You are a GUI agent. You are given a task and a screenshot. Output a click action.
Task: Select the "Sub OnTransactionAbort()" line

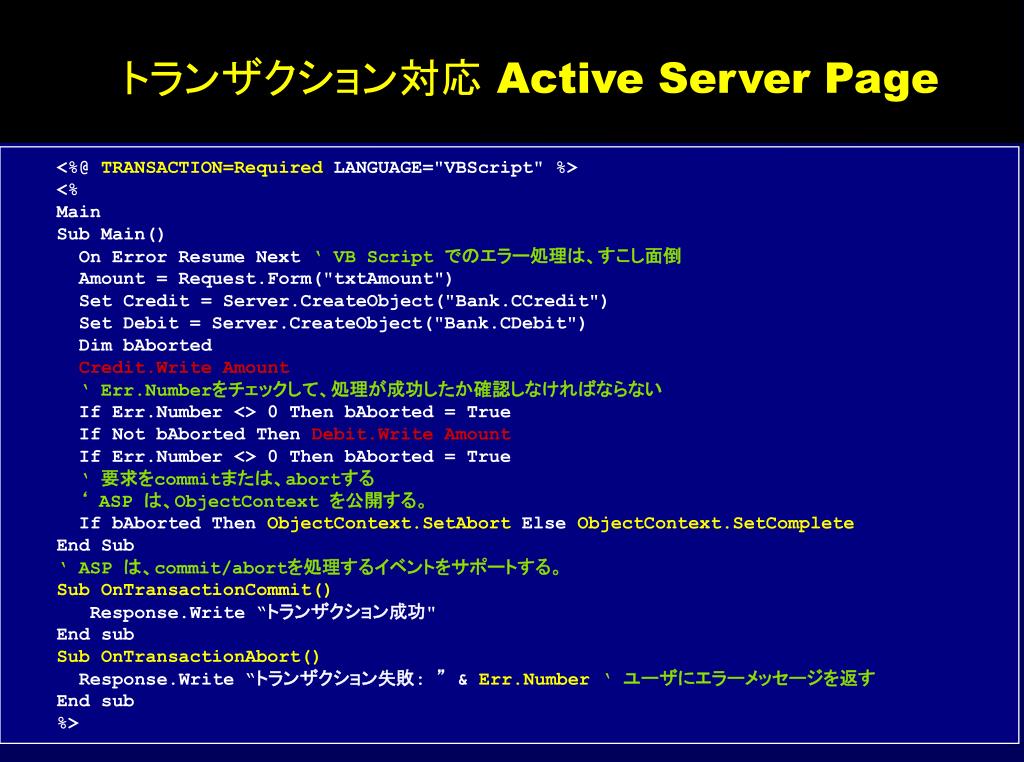(188, 656)
